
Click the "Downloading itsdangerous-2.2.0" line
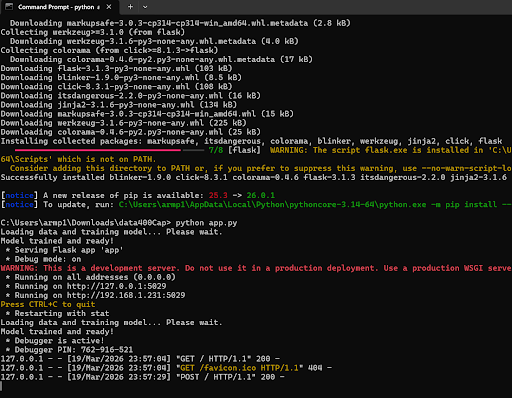tap(131, 96)
